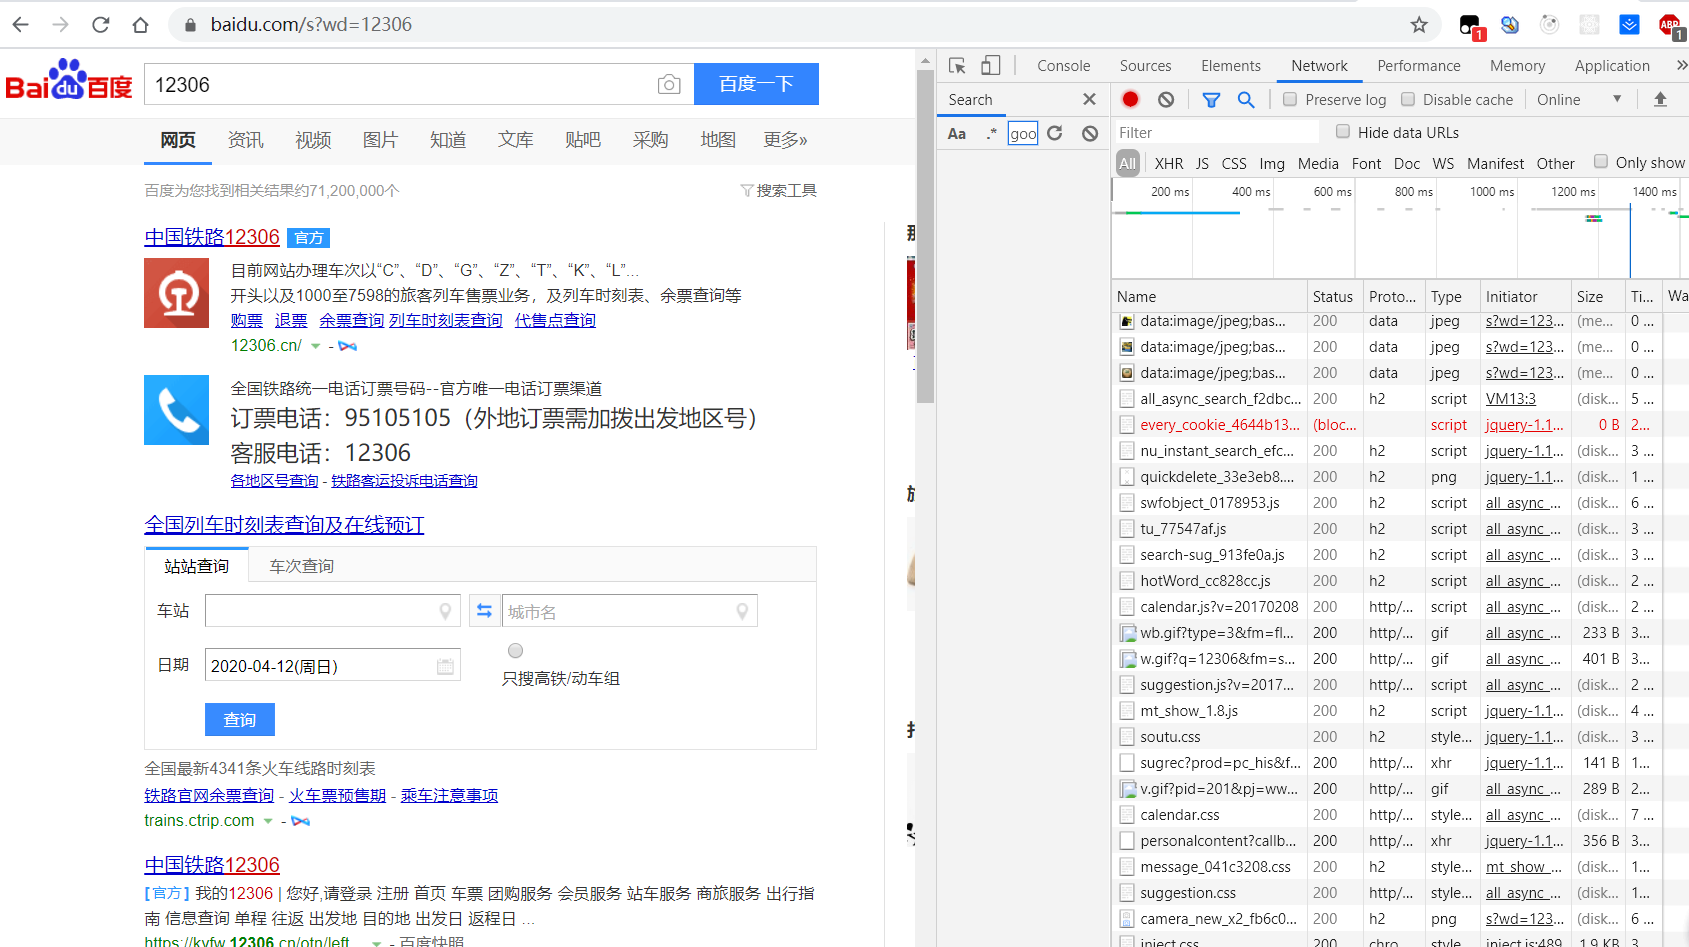
Task: Open the Online throttling dropdown
Action: click(1579, 99)
